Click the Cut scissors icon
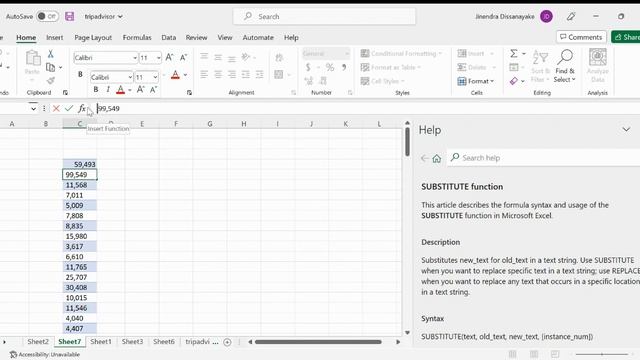The width and height of the screenshot is (640, 360). (x=51, y=54)
